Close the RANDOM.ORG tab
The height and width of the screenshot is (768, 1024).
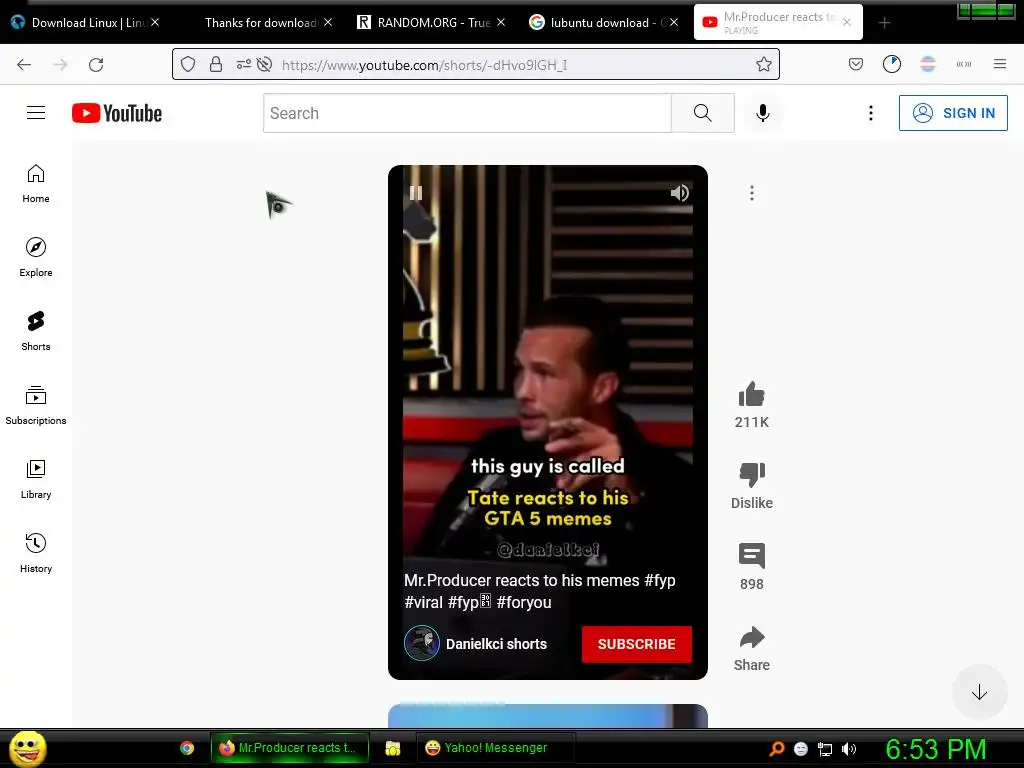[x=501, y=22]
